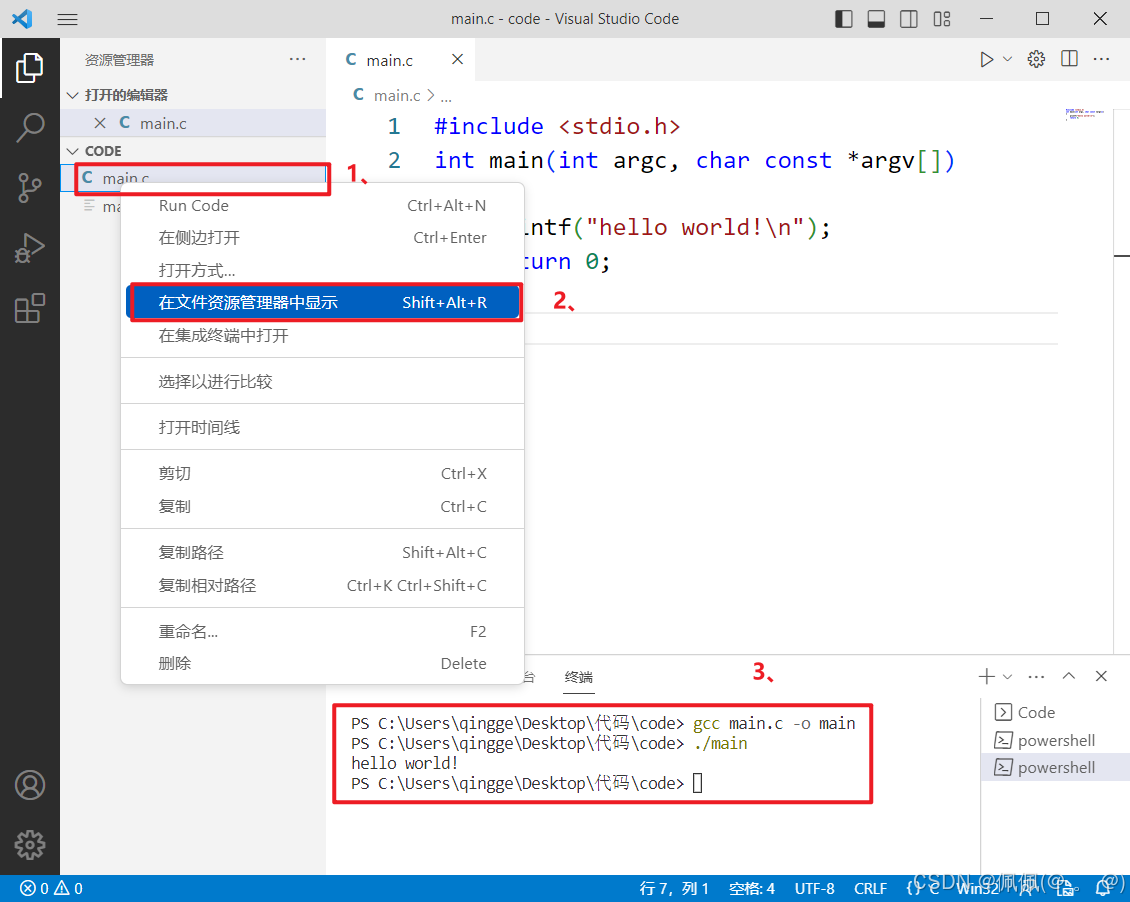The image size is (1130, 902).
Task: Open the hamburger application menu
Action: coord(68,19)
